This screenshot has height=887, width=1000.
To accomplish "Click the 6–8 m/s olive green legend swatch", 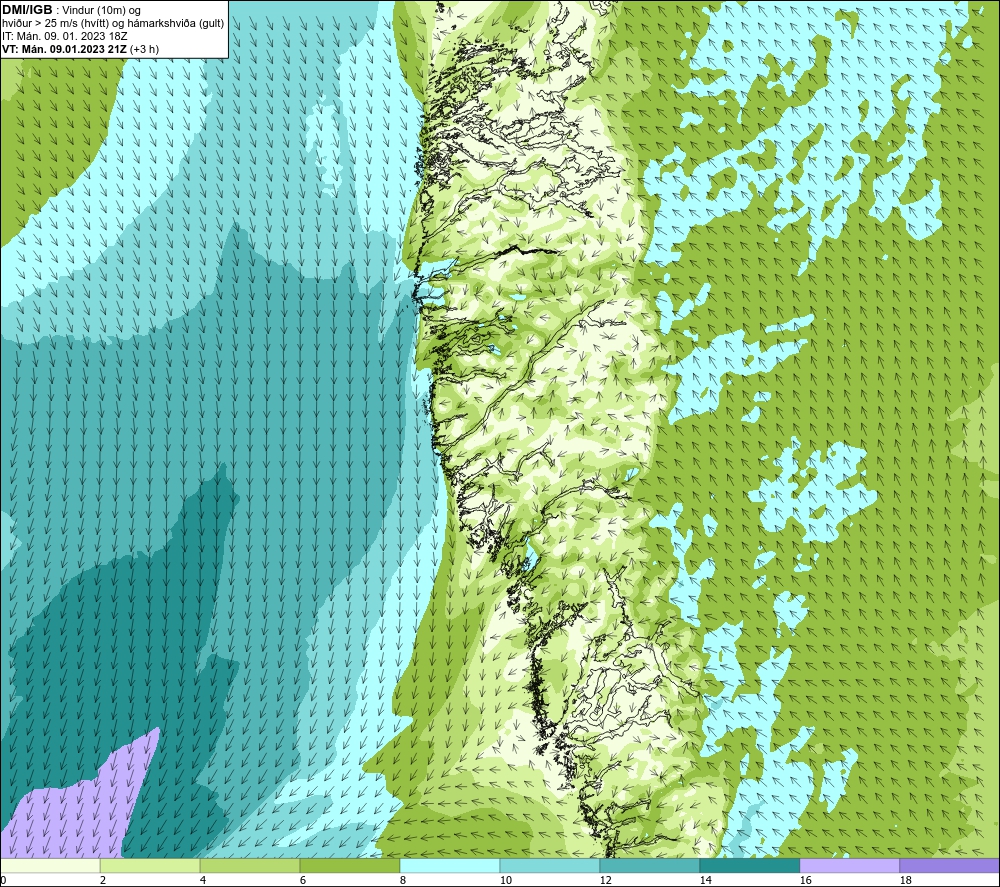I will [349, 865].
